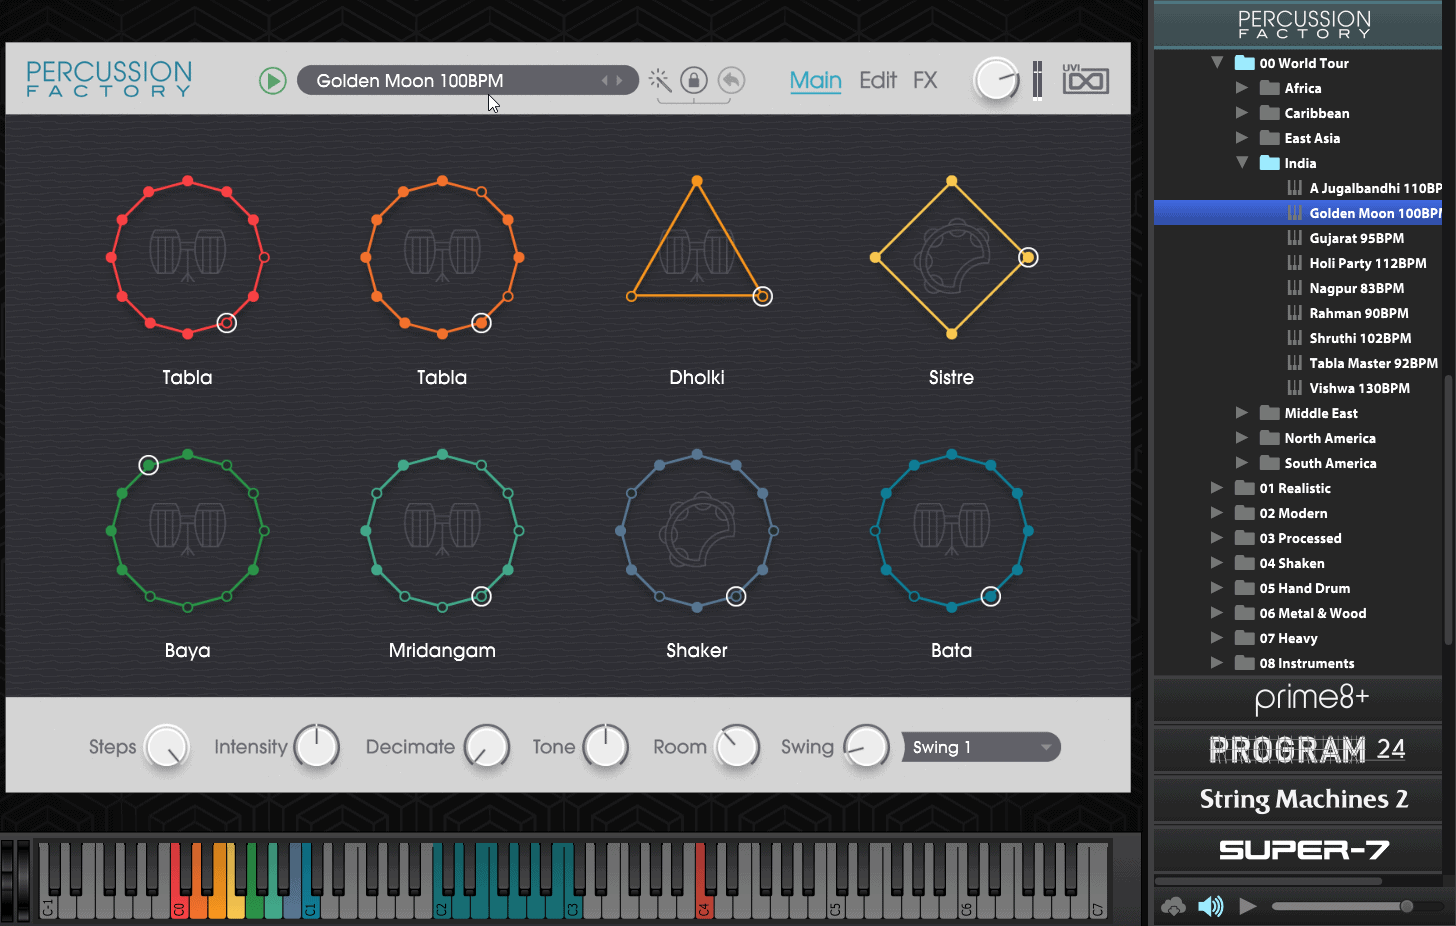Open the Swing 1 dropdown menu
Image resolution: width=1456 pixels, height=926 pixels.
(x=980, y=747)
